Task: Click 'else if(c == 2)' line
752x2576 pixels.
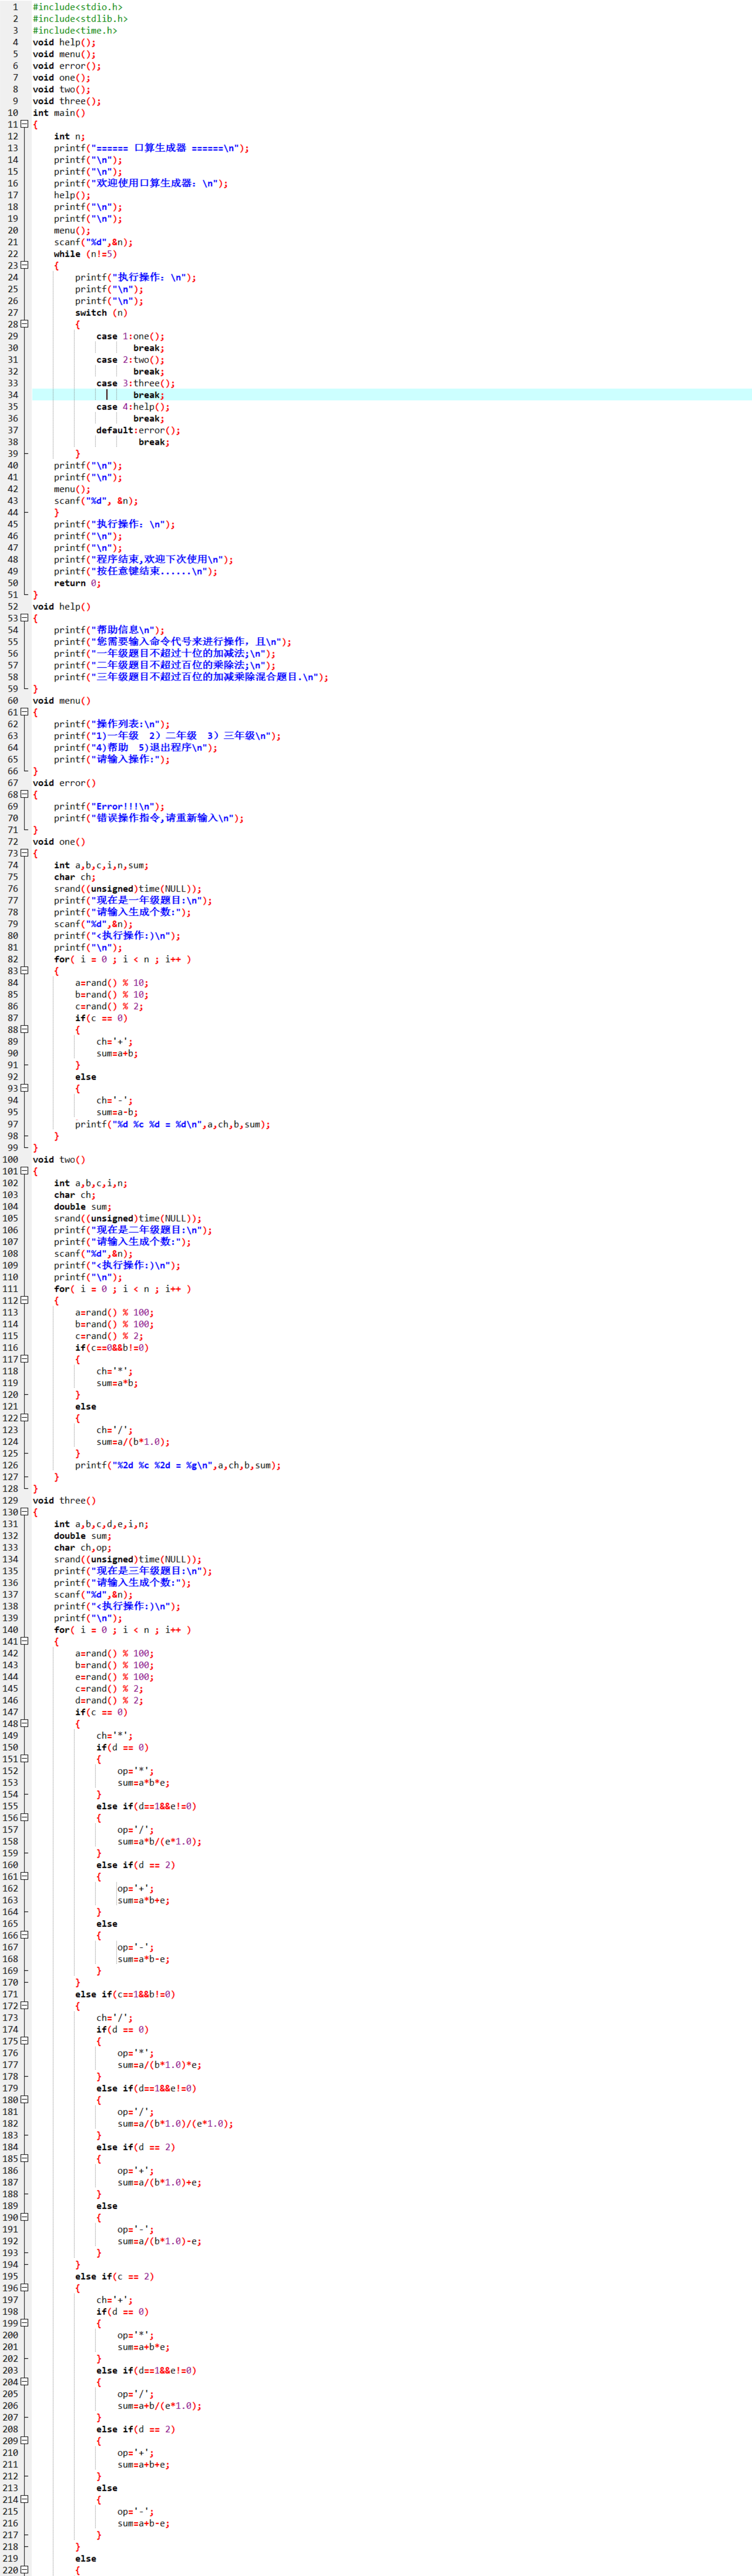Action: pos(114,2277)
